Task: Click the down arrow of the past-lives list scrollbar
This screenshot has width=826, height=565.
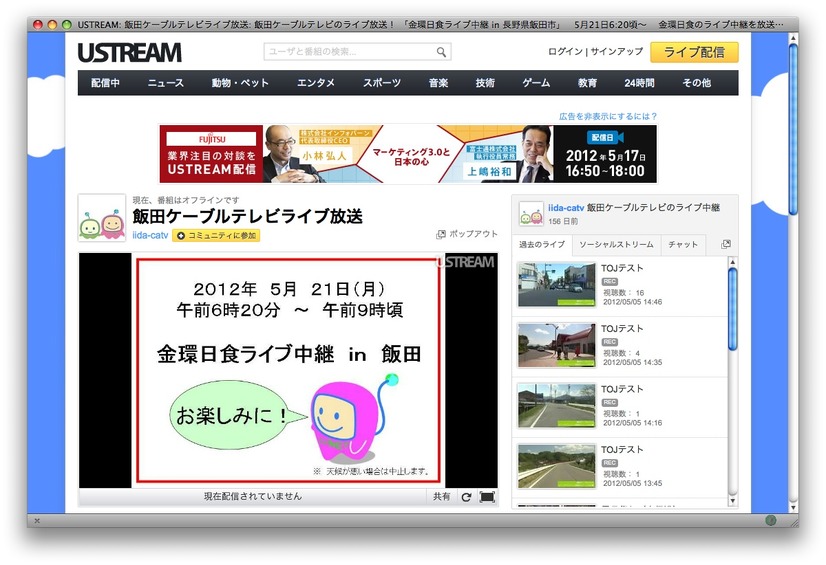Action: pos(732,501)
